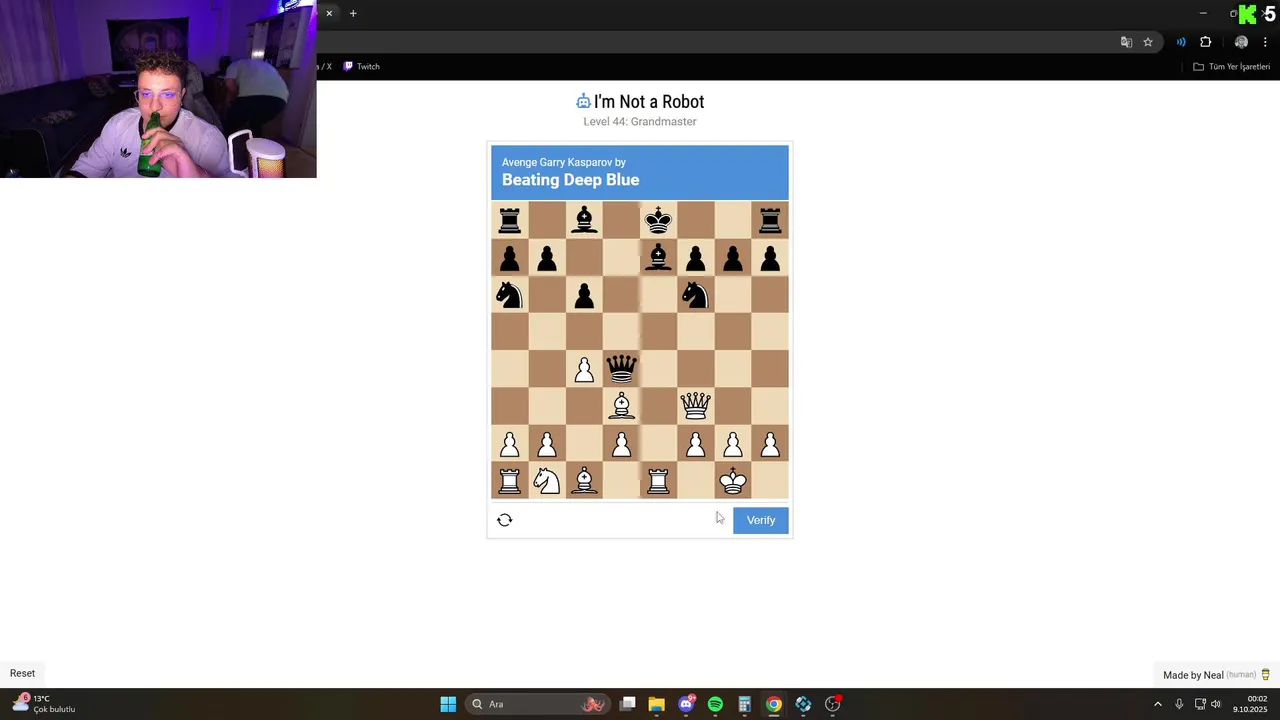Select the black queen on d4
The height and width of the screenshot is (720, 1280).
[x=621, y=369]
